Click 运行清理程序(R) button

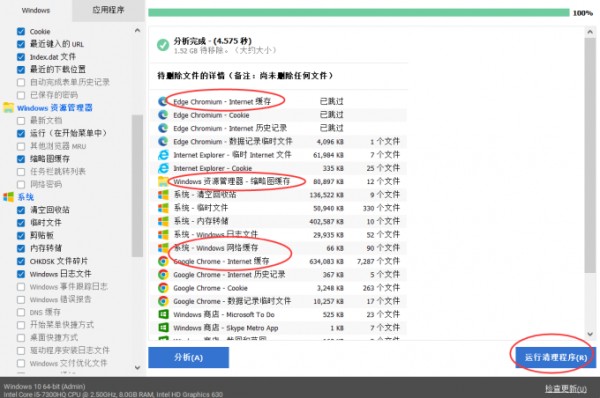[x=556, y=357]
